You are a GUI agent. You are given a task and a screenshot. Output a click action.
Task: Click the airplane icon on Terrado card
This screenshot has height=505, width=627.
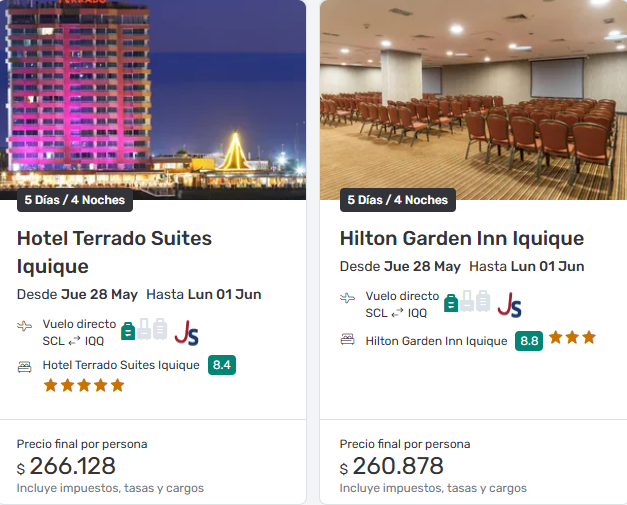[x=25, y=327]
